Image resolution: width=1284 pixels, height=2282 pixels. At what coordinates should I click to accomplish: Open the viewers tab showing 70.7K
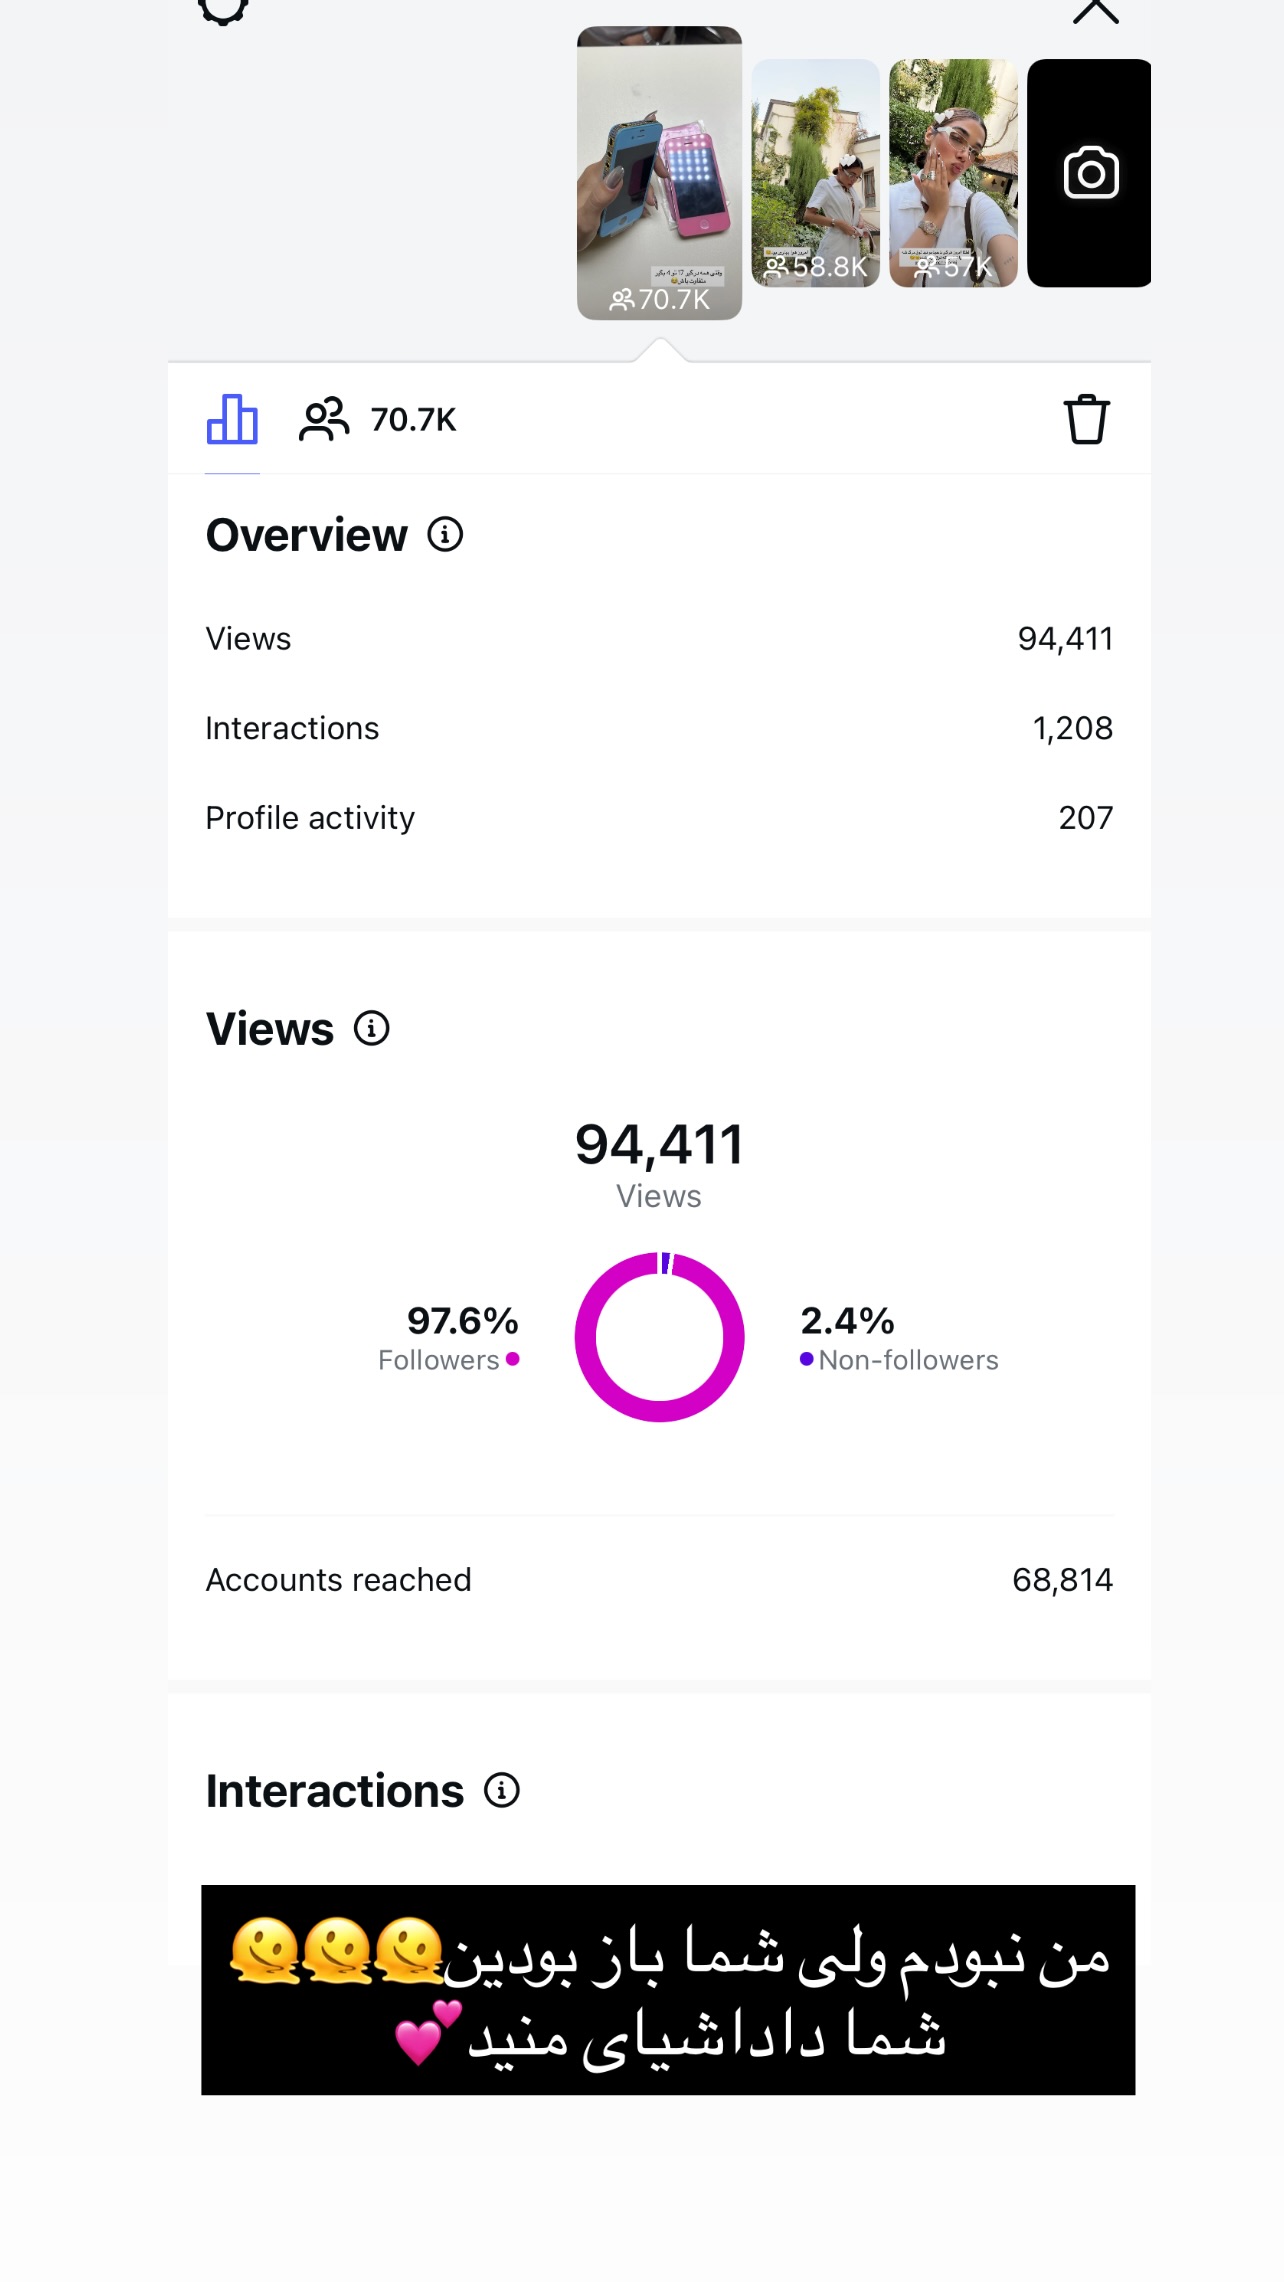point(378,419)
